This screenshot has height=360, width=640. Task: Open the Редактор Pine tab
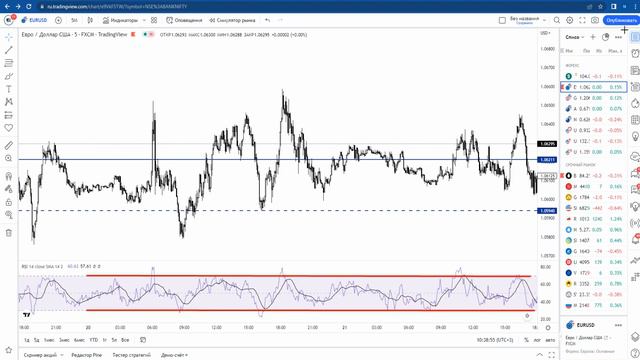click(x=87, y=355)
